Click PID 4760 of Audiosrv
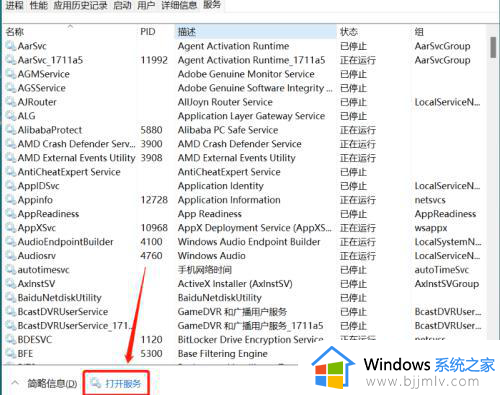The height and width of the screenshot is (395, 500). tap(151, 256)
